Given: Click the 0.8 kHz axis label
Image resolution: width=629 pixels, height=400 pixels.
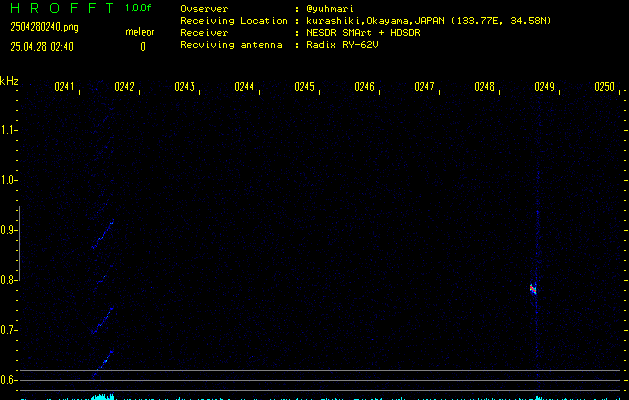Looking at the screenshot, I should [7, 280].
